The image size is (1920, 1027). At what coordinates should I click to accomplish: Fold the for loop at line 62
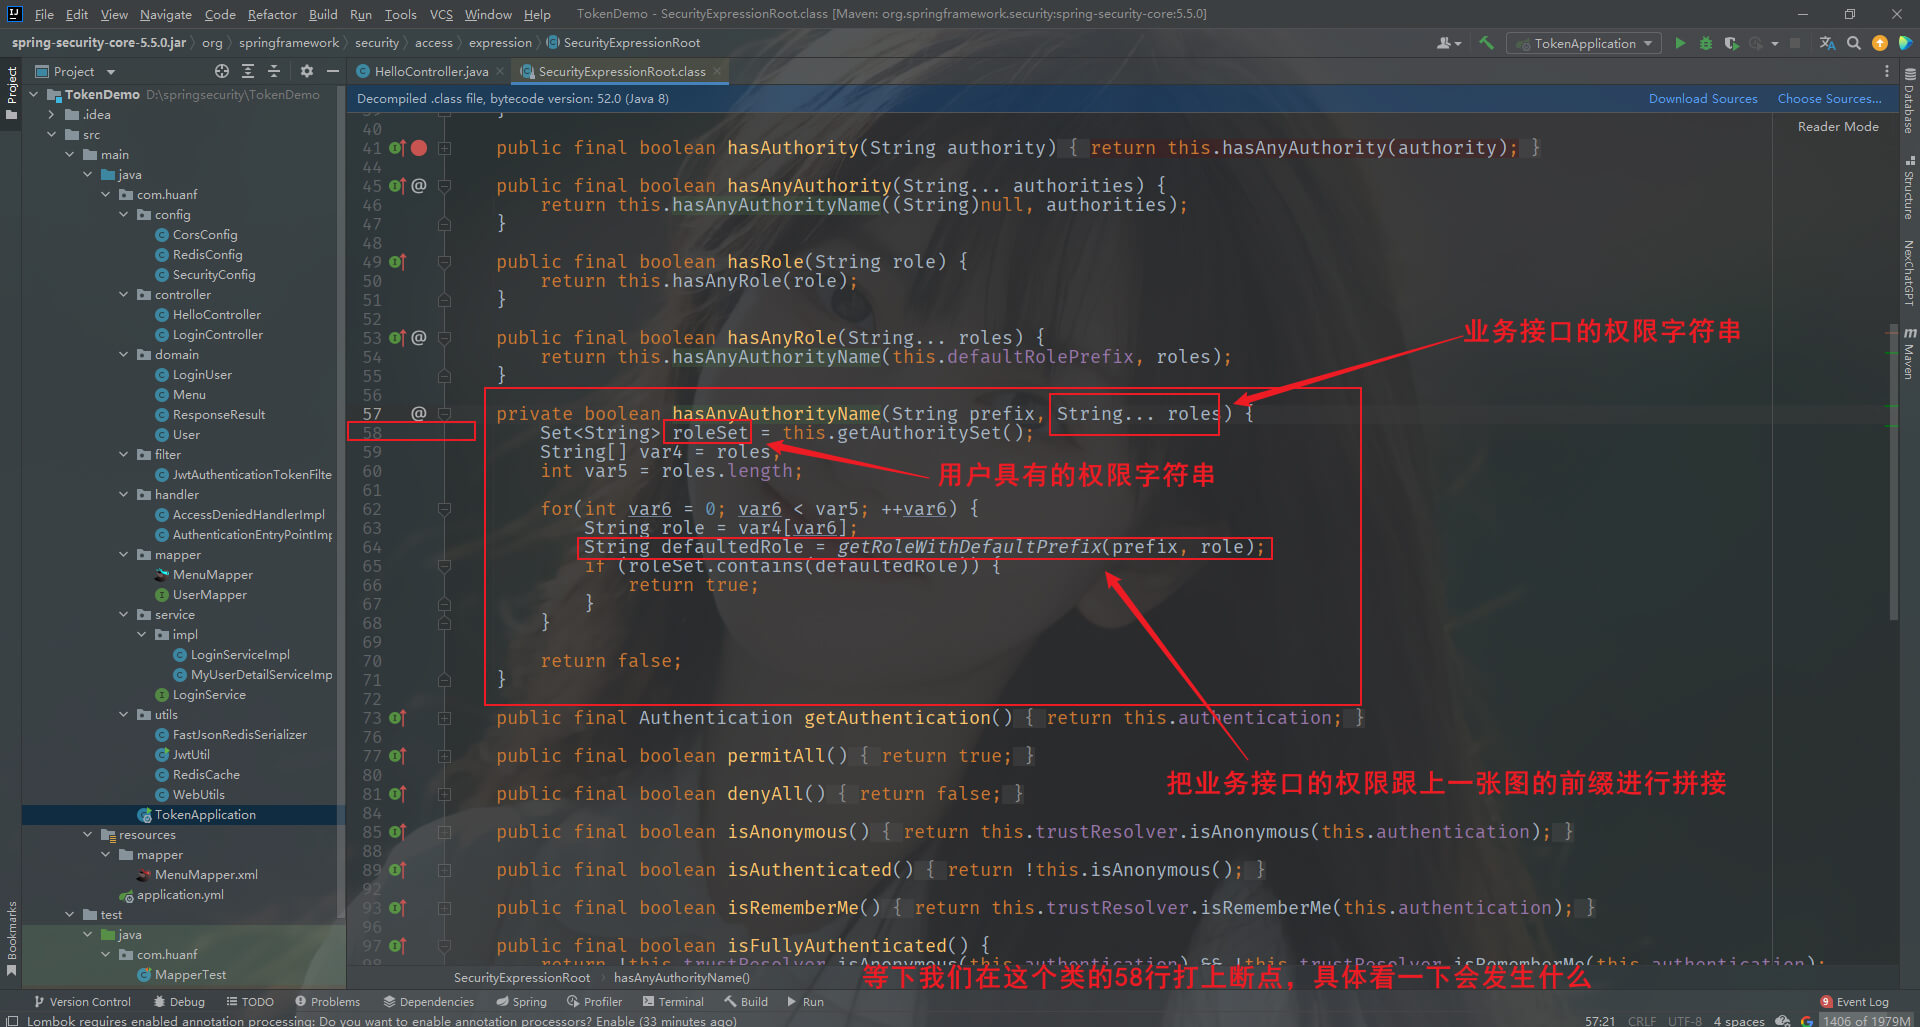click(x=444, y=509)
